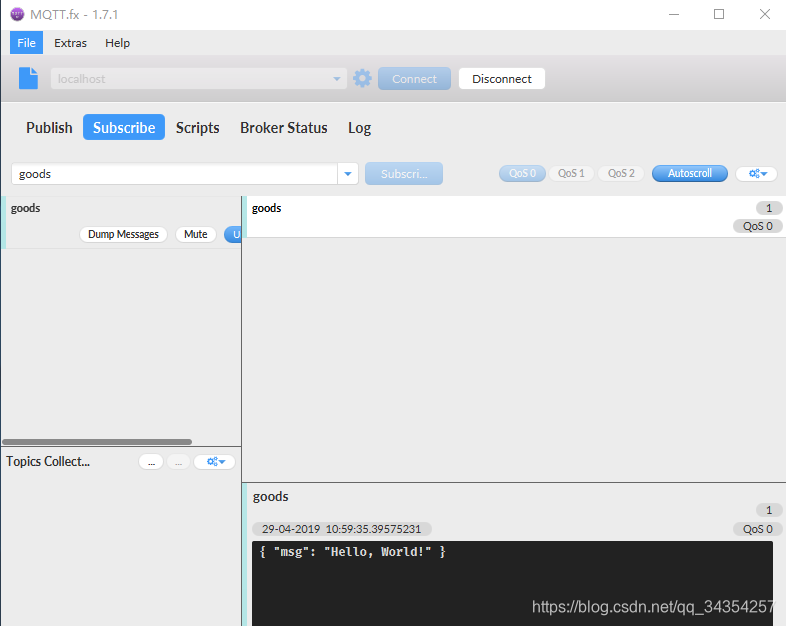Switch to the Scripts tab
786x626 pixels.
point(198,128)
